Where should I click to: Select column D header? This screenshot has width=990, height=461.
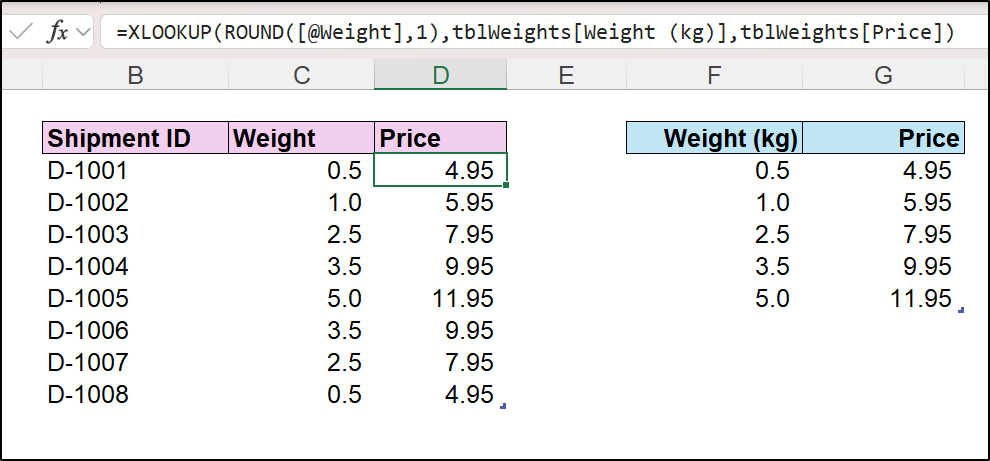440,76
